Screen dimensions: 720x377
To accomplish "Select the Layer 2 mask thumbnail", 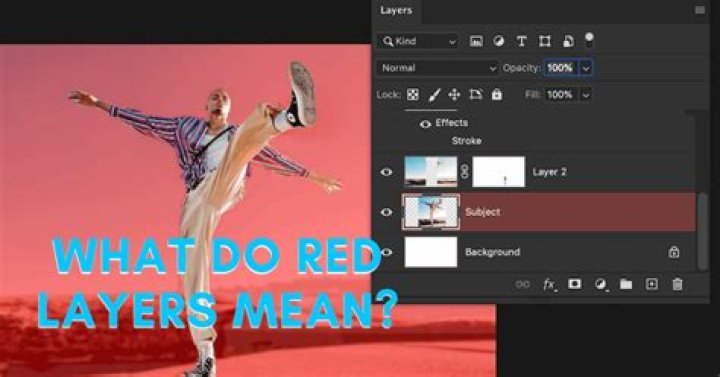I will pos(499,172).
